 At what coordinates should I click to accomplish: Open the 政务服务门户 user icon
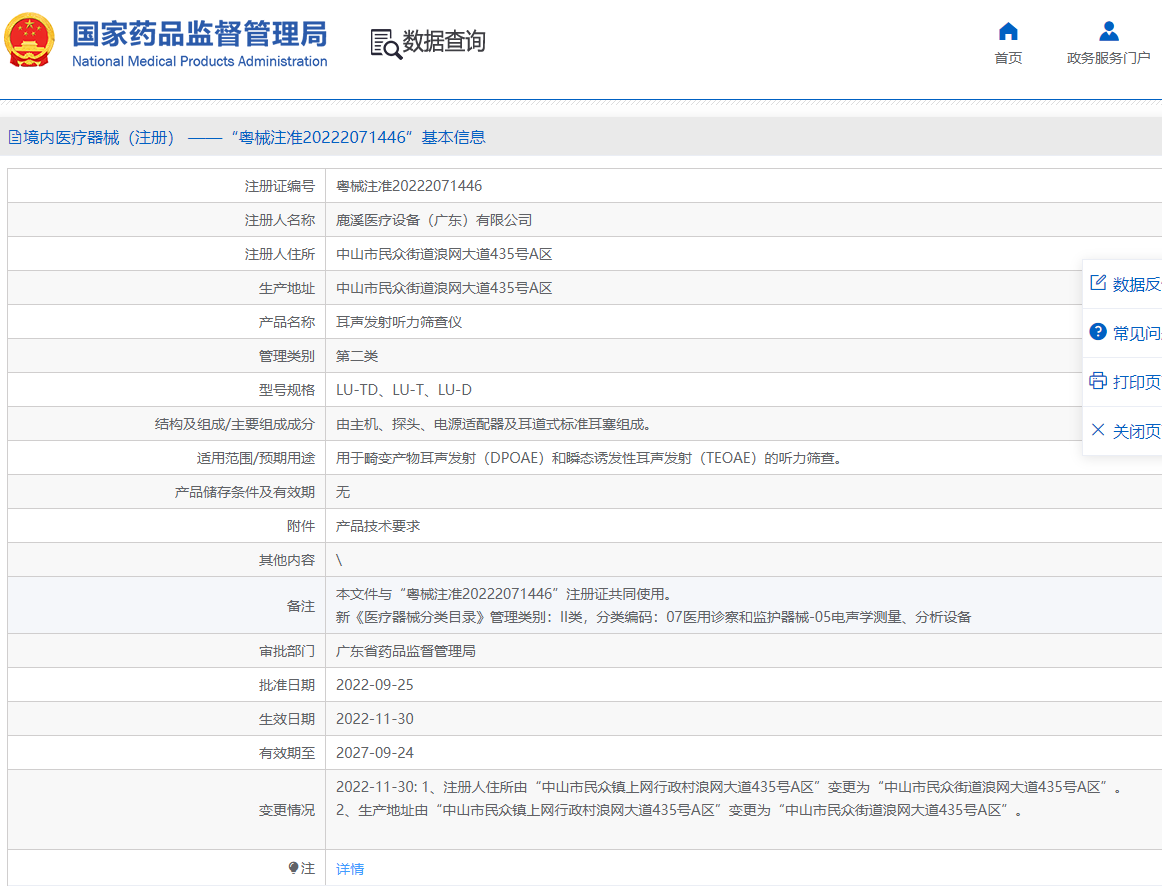1109,31
